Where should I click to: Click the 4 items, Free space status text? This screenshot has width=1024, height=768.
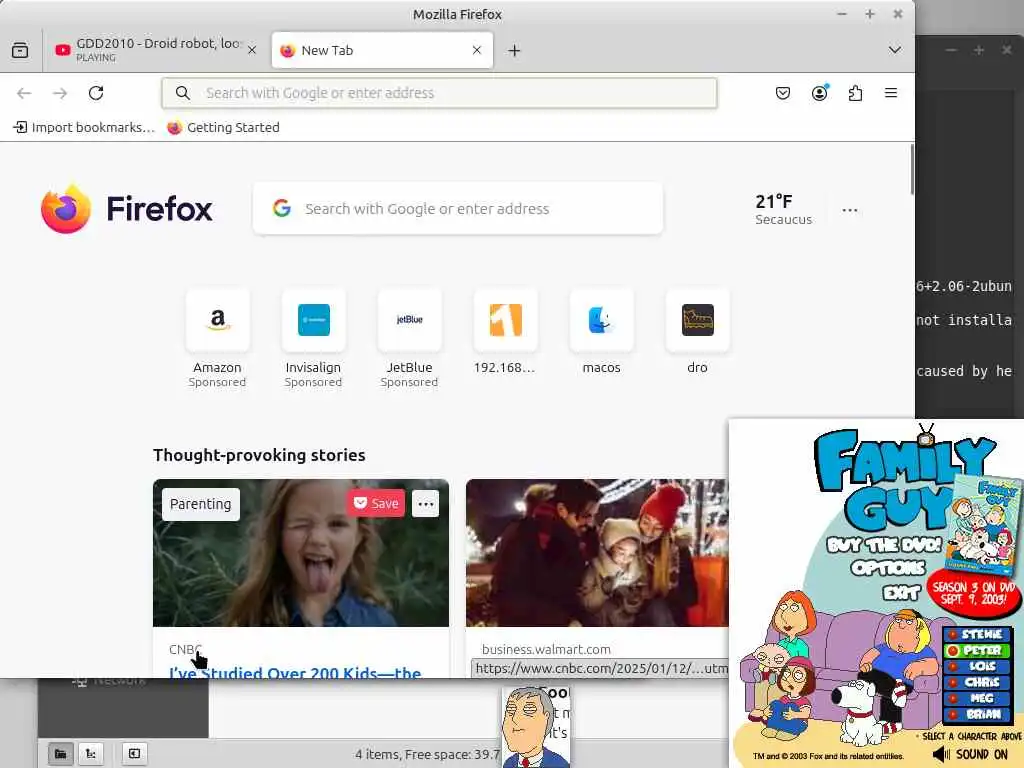427,754
